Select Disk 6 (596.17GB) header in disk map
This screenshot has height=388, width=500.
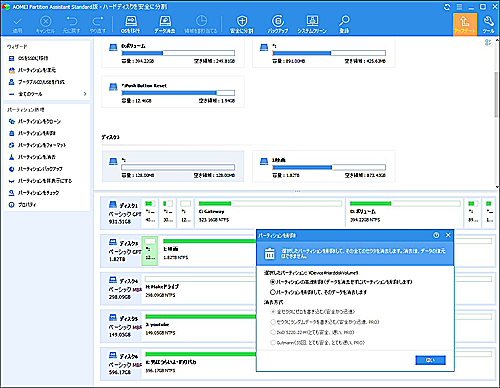(122, 364)
